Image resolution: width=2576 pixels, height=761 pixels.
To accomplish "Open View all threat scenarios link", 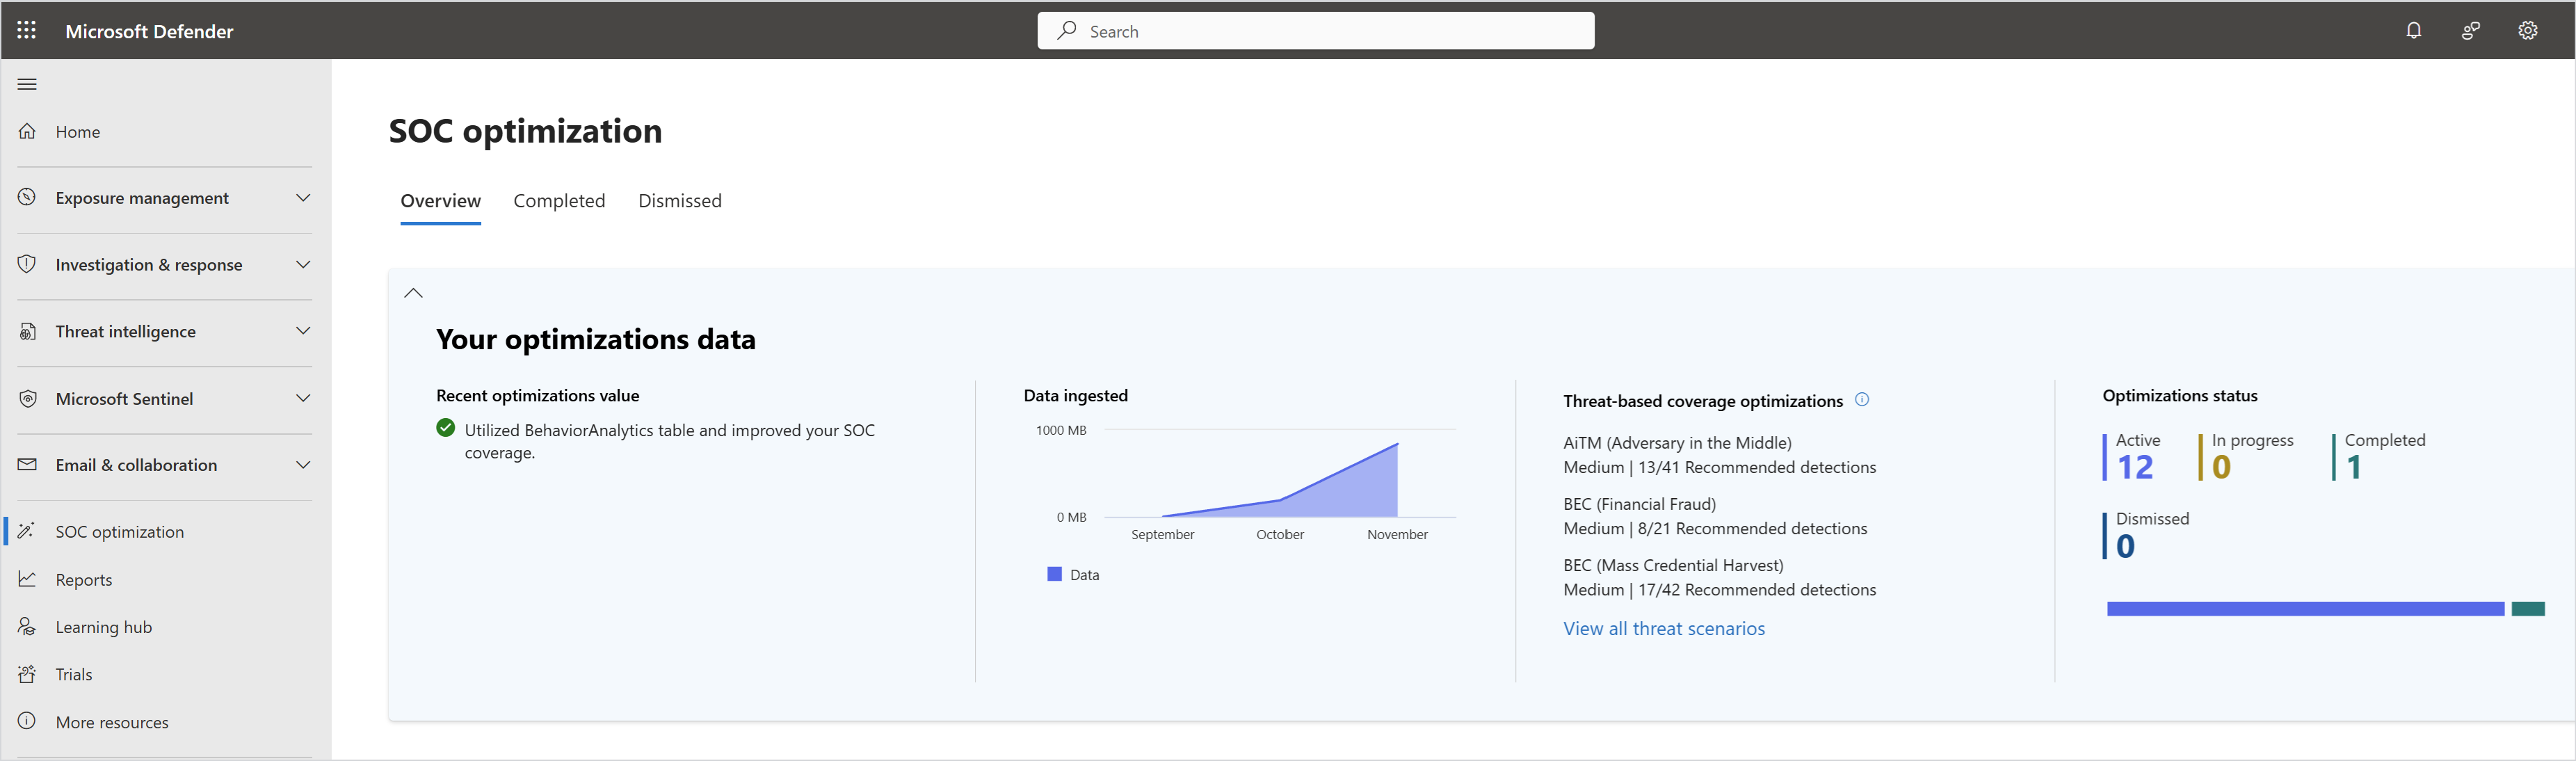I will 1663,629.
